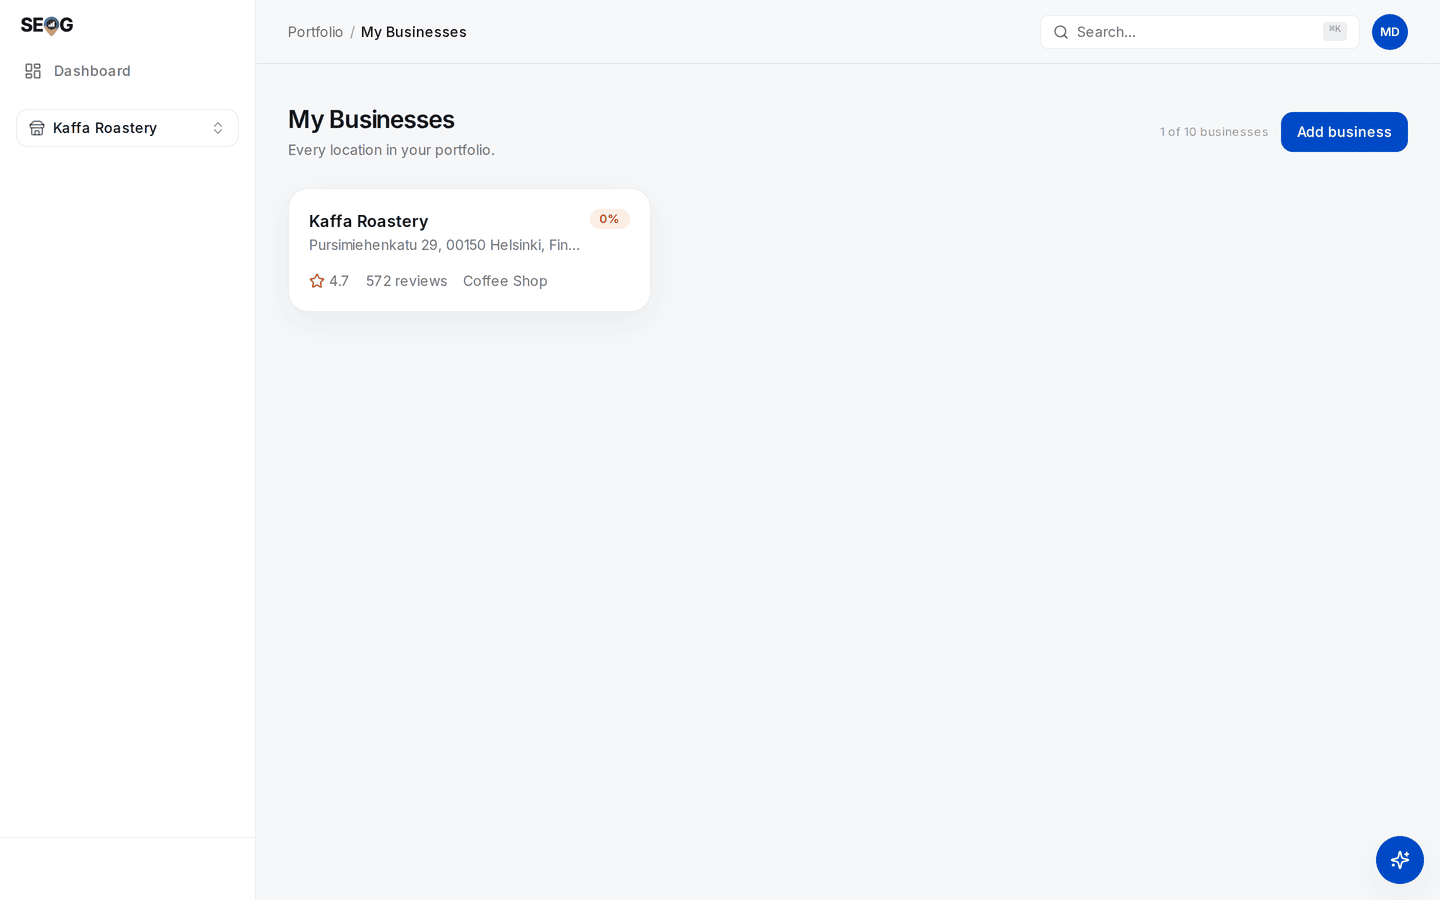The height and width of the screenshot is (900, 1440).
Task: Click the 0% completion badge
Action: pyautogui.click(x=609, y=219)
